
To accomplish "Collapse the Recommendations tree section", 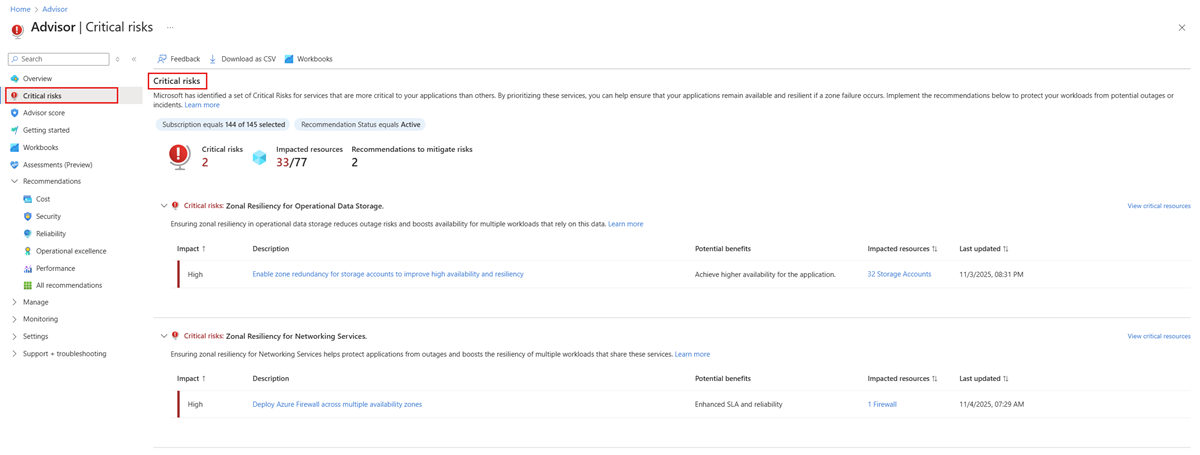I will [14, 182].
